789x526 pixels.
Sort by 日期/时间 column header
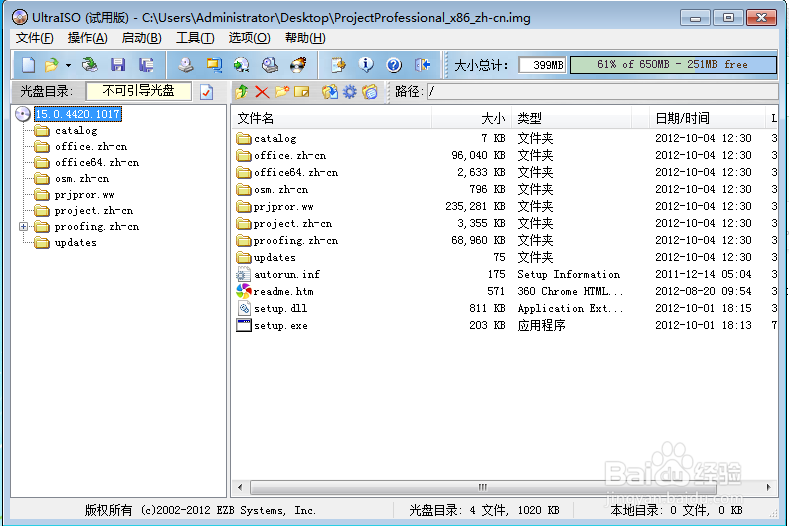click(x=707, y=118)
